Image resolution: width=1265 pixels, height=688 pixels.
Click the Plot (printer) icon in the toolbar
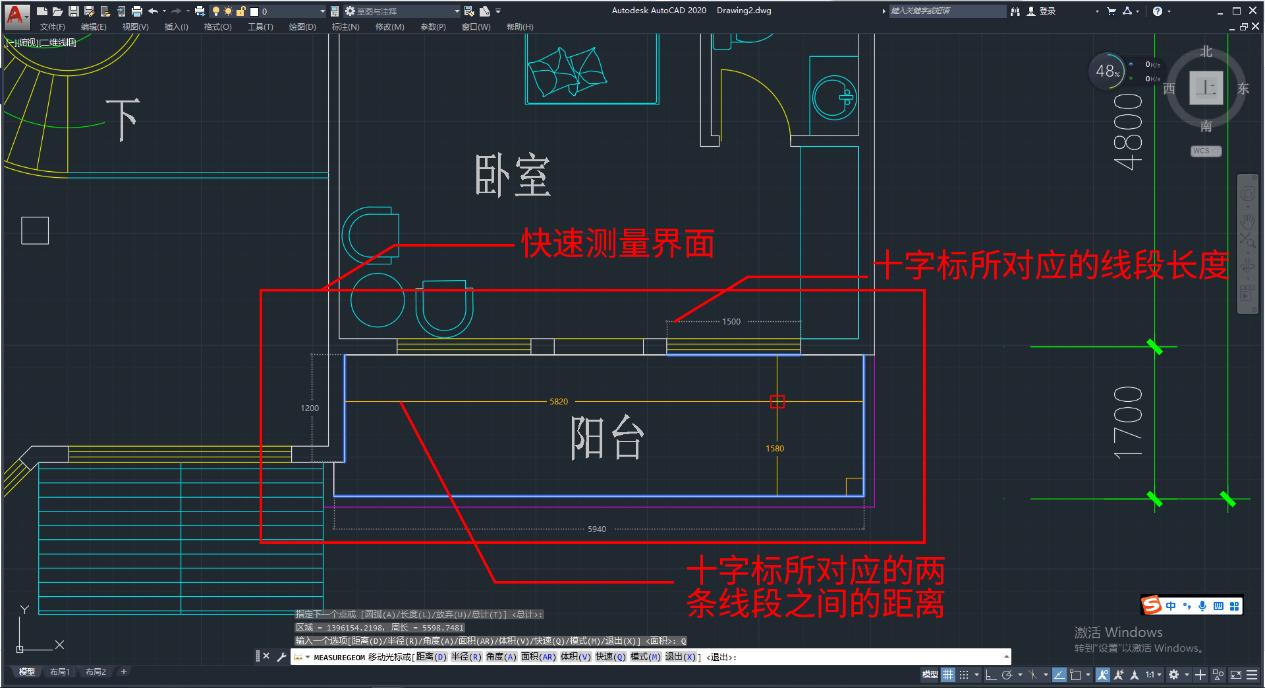click(137, 11)
